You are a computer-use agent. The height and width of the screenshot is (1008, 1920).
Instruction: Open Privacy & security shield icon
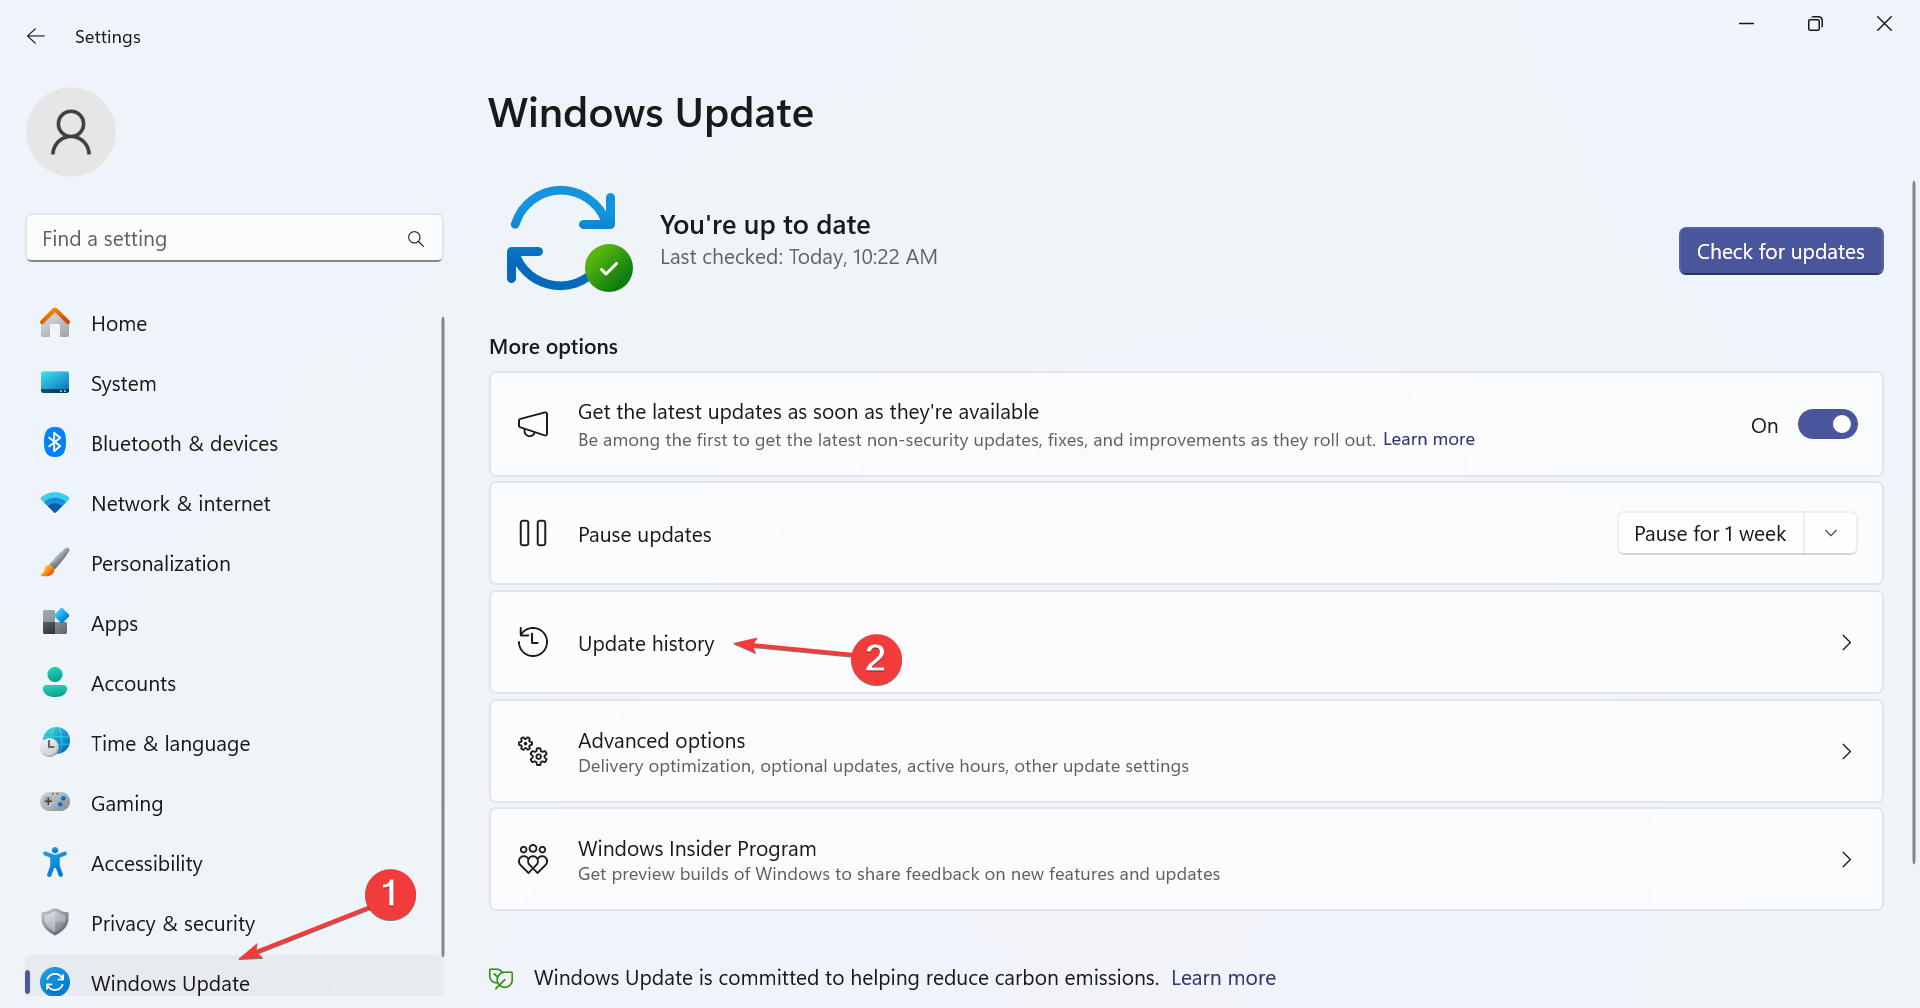click(54, 922)
